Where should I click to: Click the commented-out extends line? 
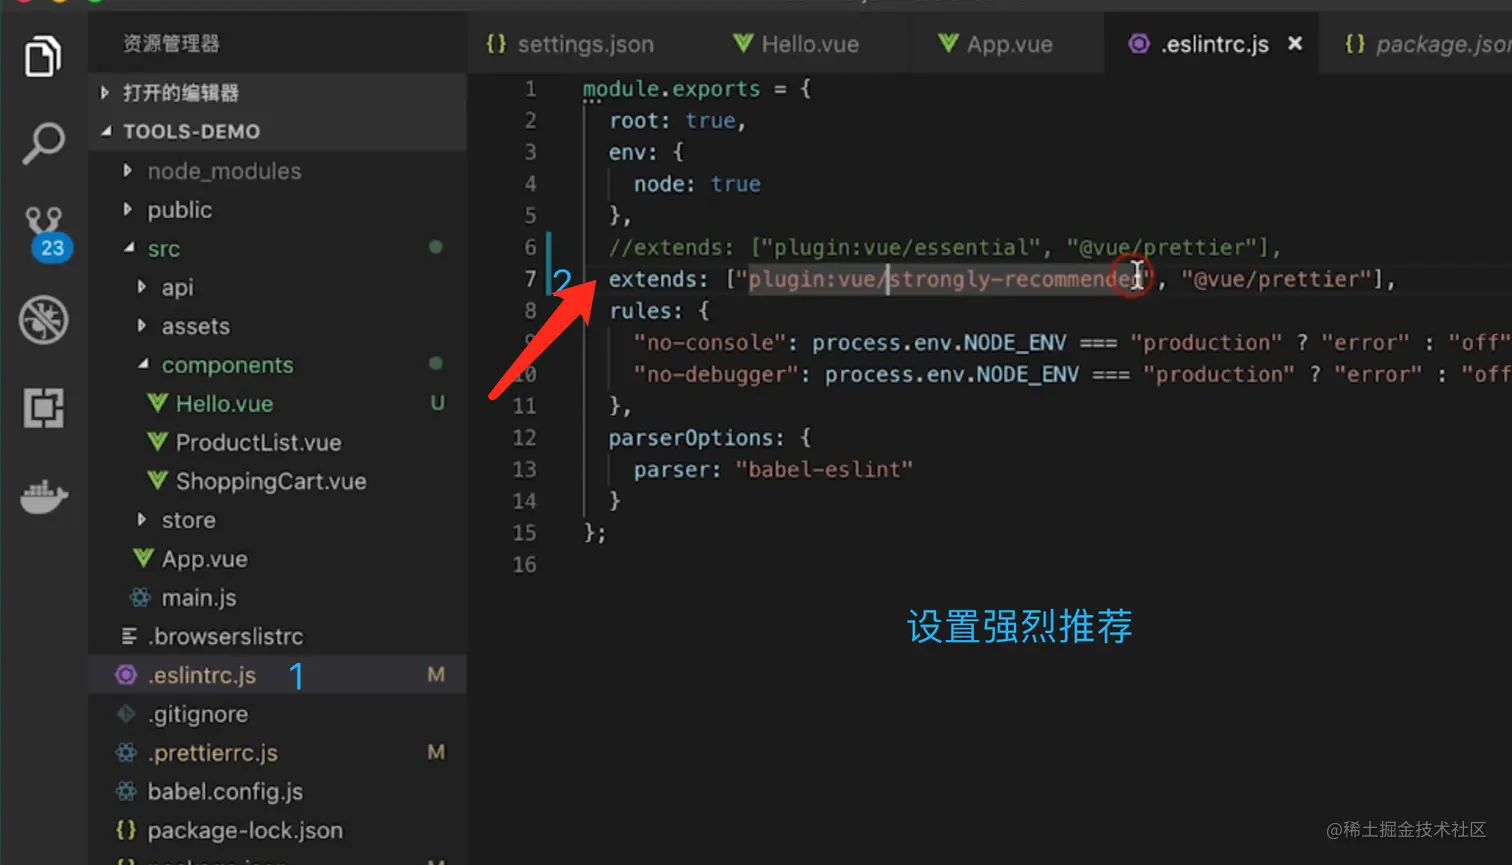pos(945,248)
